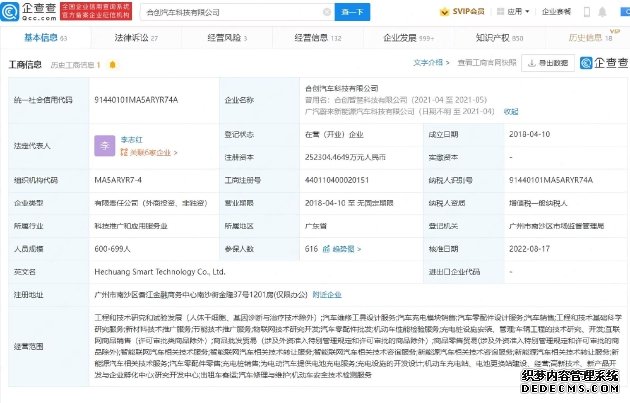Open 历史工商信息 link
Image resolution: width=630 pixels, height=403 pixels.
click(75, 65)
